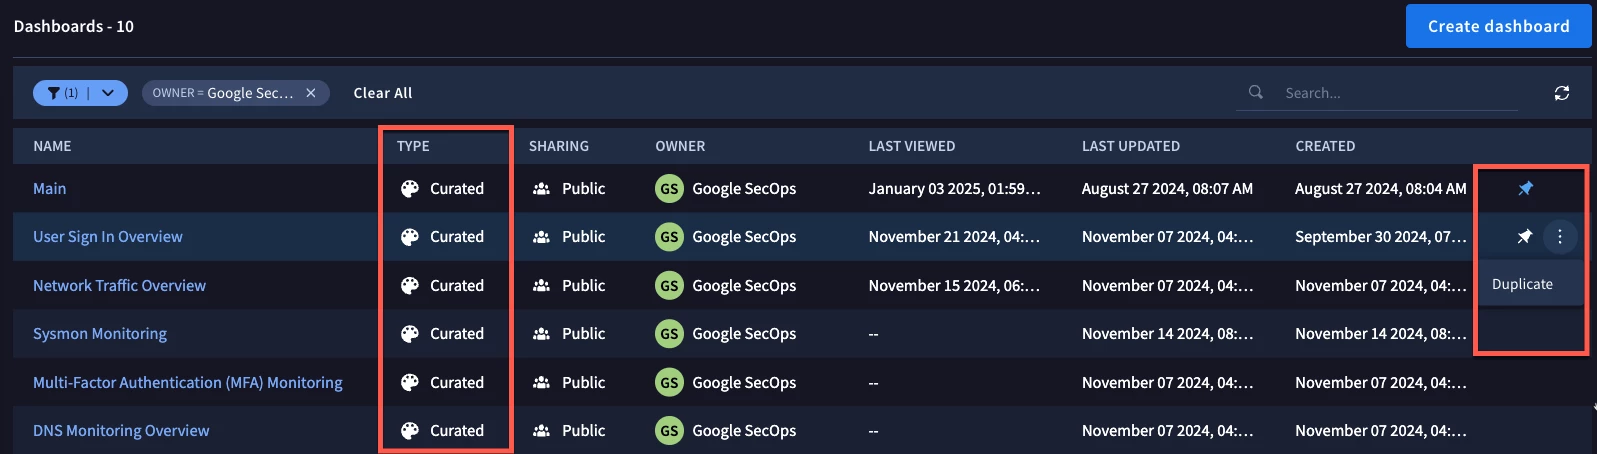Image resolution: width=1597 pixels, height=454 pixels.
Task: Open Network Traffic Overview dashboard
Action: pos(119,285)
